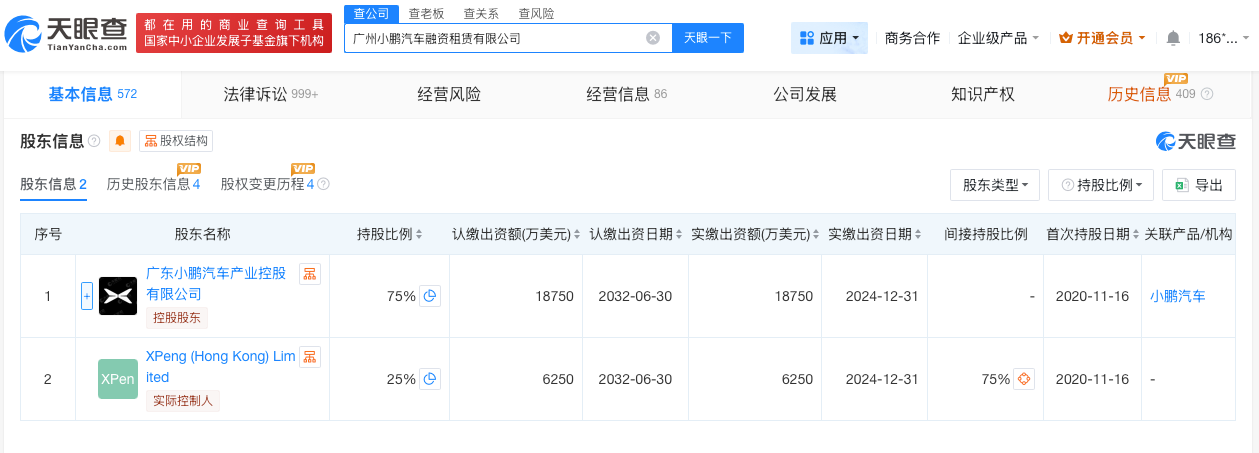Select the 经营风险 tab
1259x453 pixels.
[449, 94]
